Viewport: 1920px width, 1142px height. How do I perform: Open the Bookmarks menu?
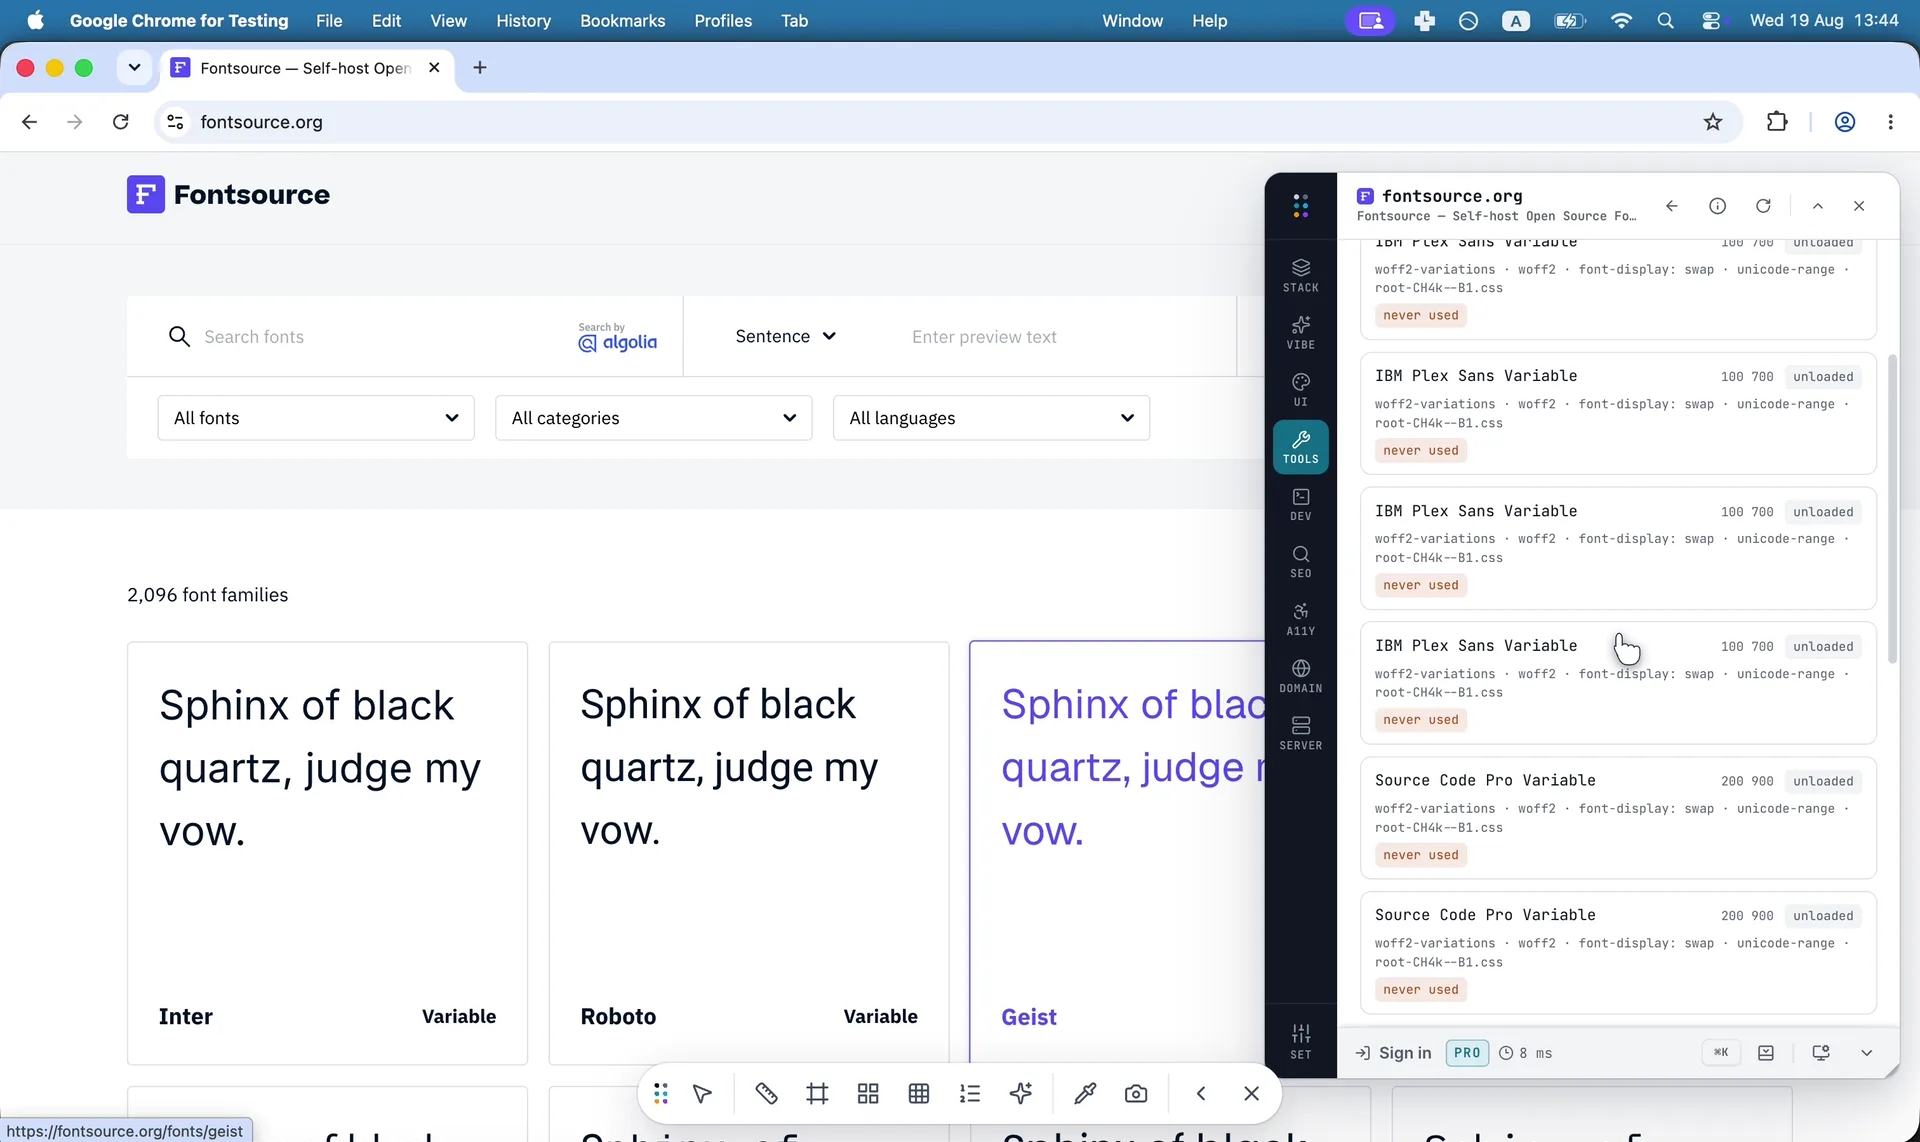[622, 21]
